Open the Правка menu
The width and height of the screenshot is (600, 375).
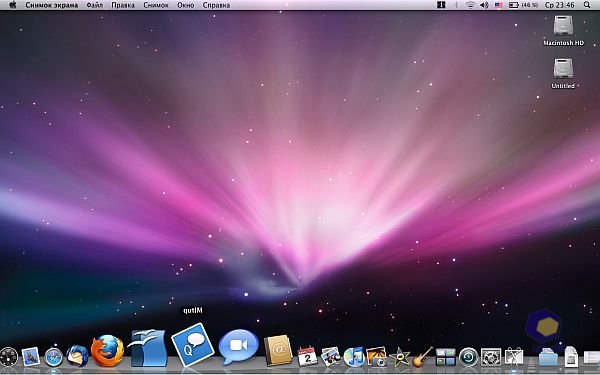[x=123, y=5]
